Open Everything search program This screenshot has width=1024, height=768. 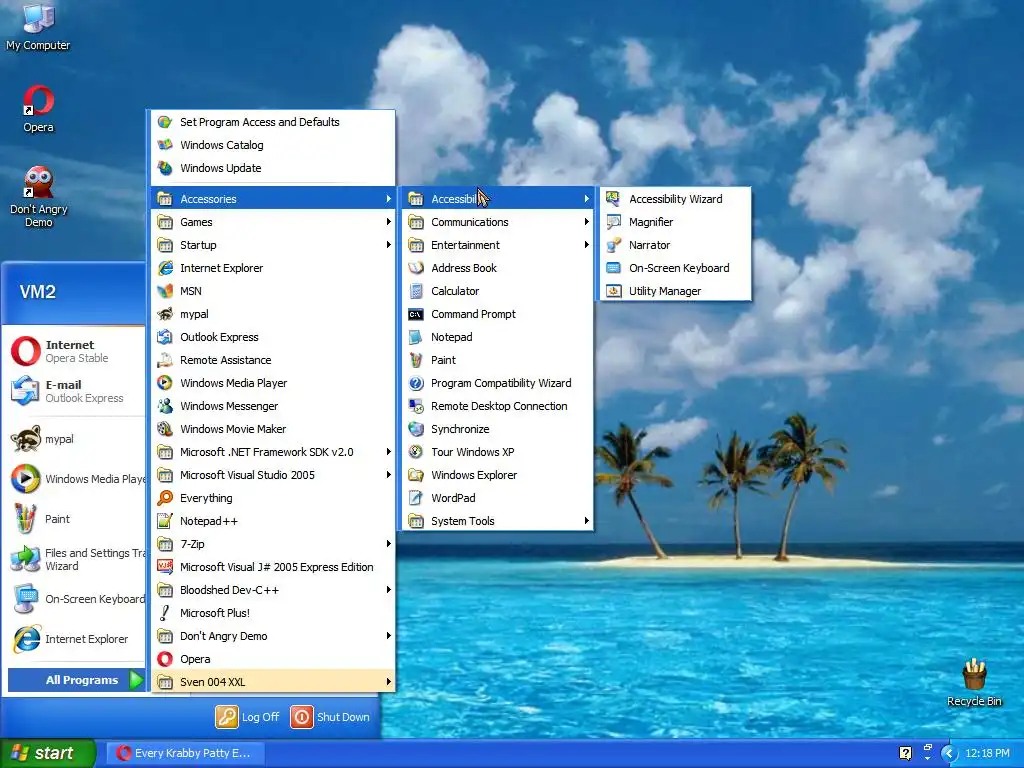click(273, 498)
